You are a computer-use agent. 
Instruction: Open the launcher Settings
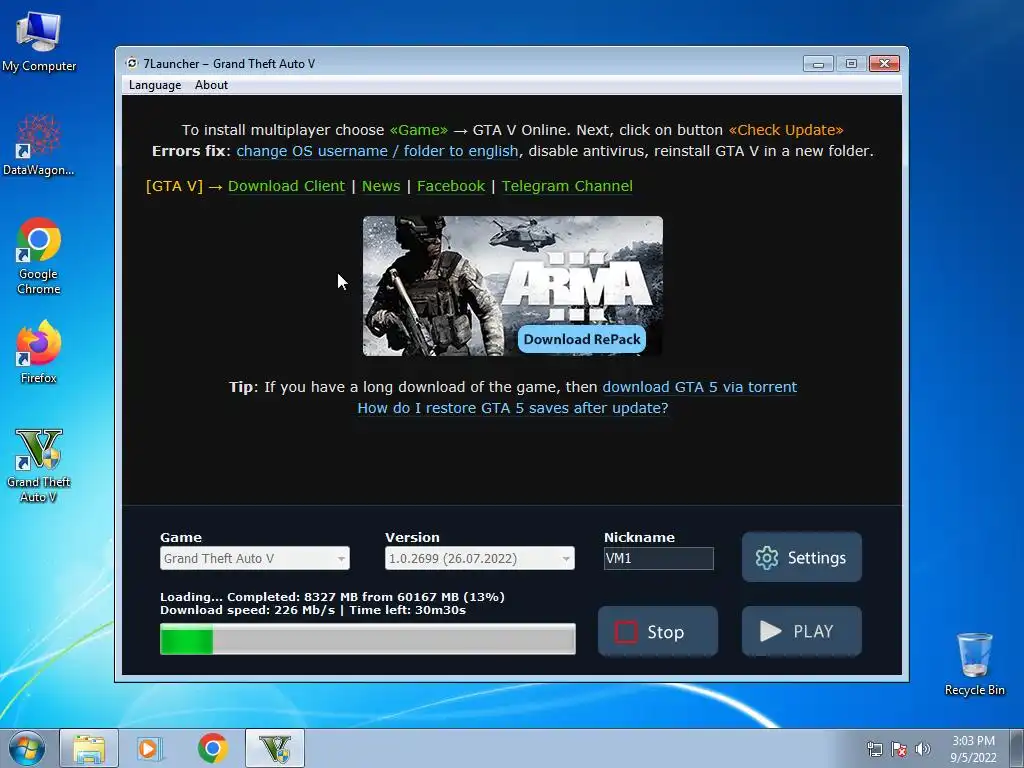801,557
